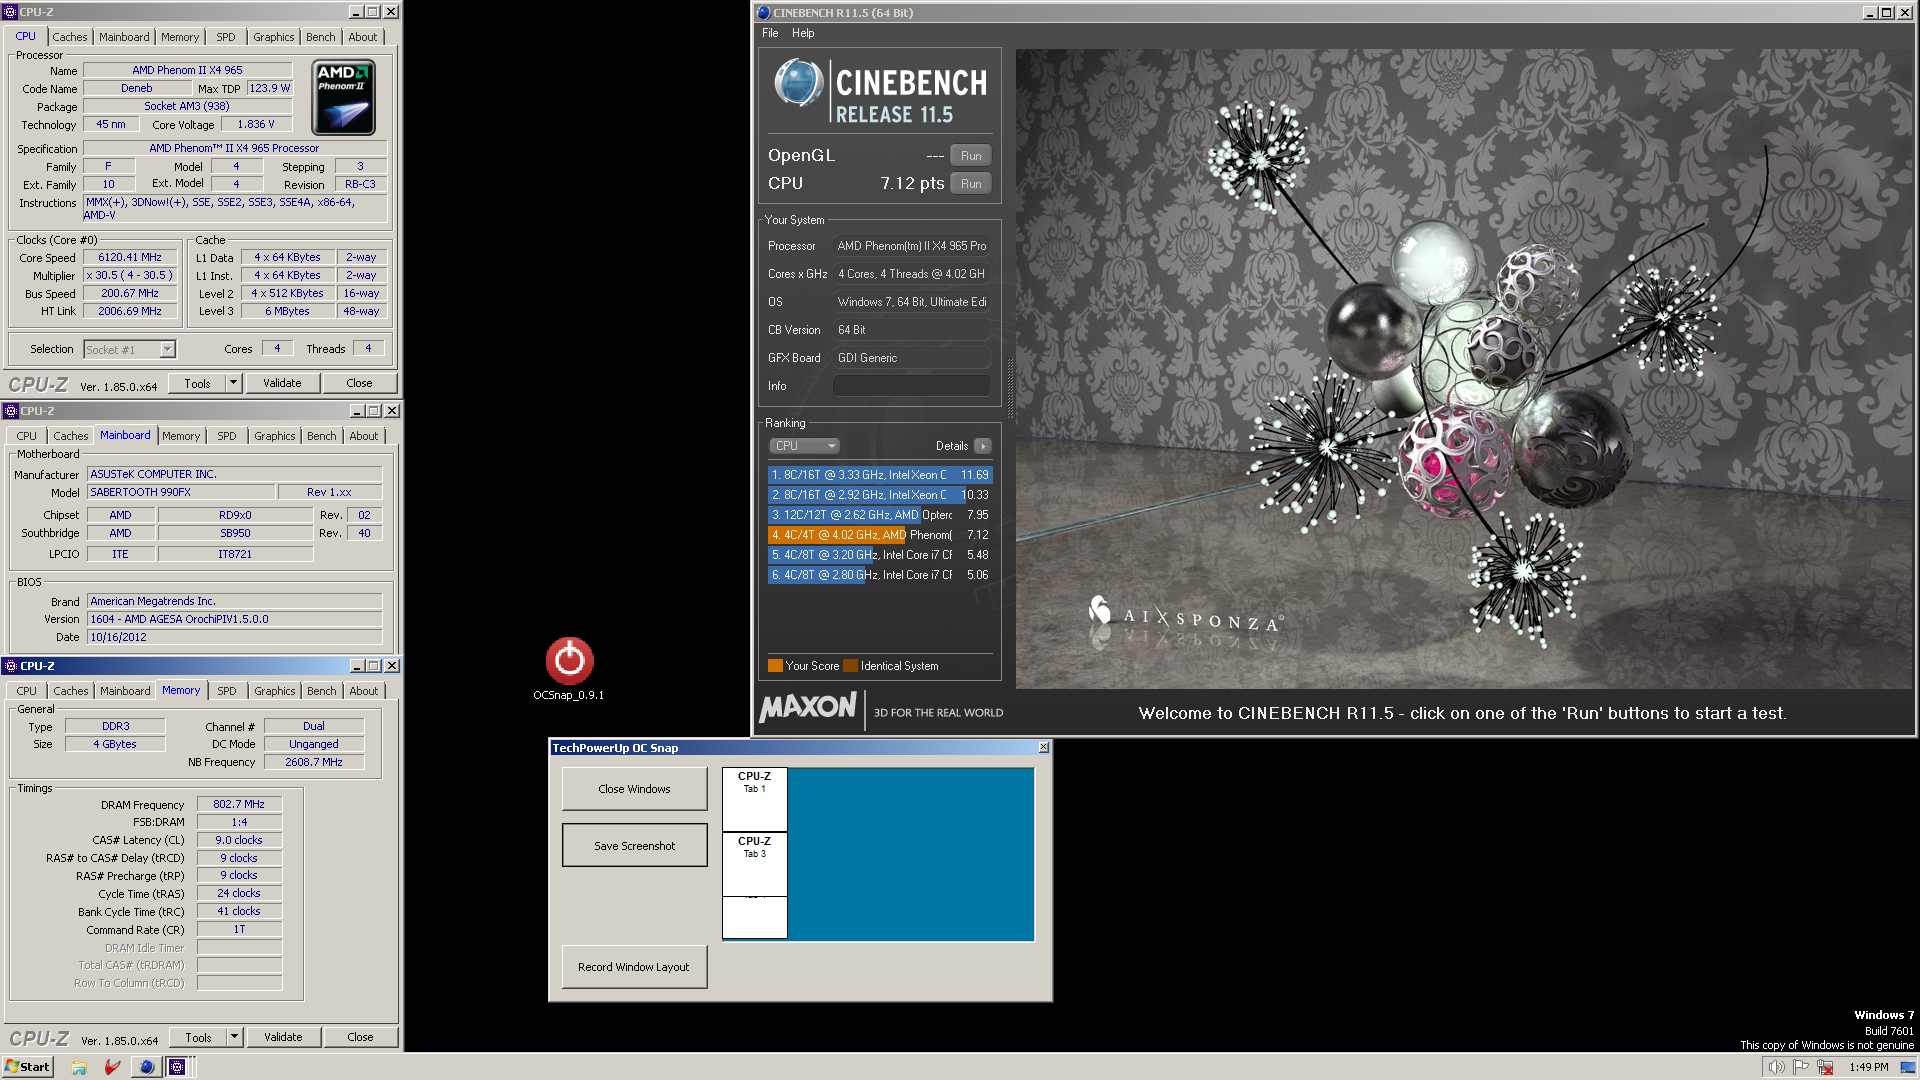Screen dimensions: 1920x1080
Task: Close the TechPowerUp OC Snap window
Action: click(x=1044, y=748)
